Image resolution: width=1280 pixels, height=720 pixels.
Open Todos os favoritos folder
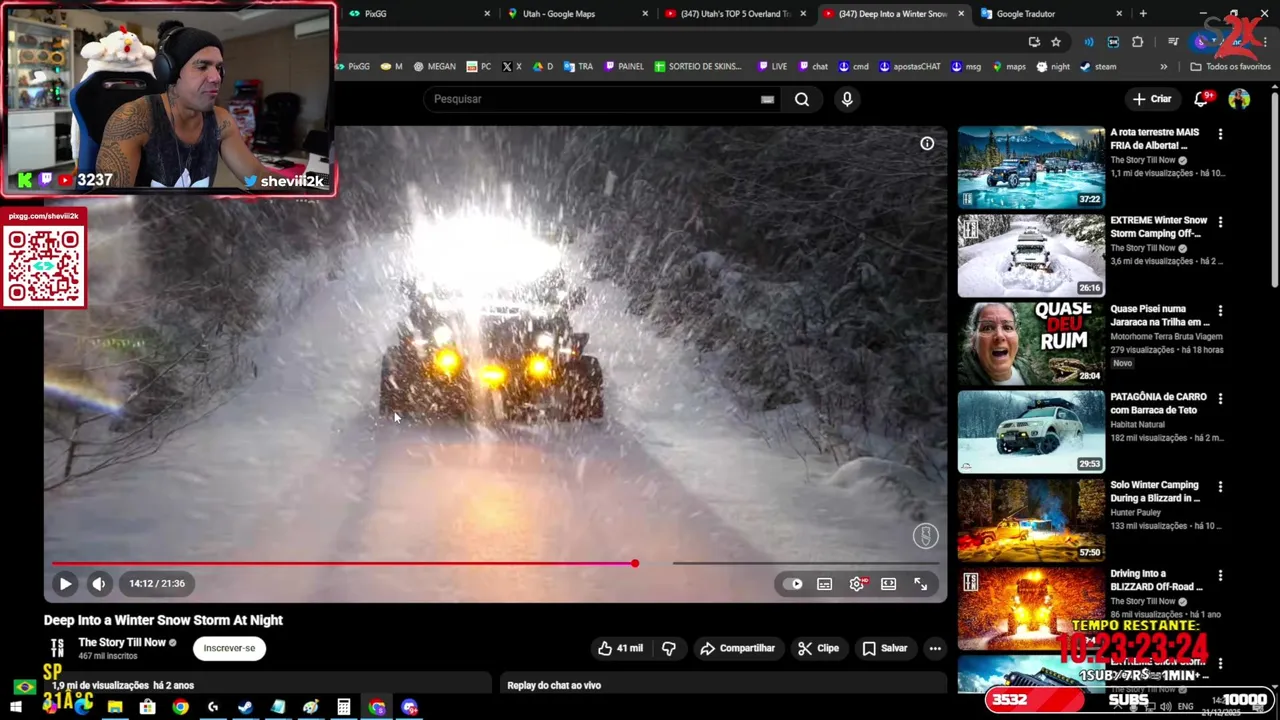pyautogui.click(x=1230, y=66)
